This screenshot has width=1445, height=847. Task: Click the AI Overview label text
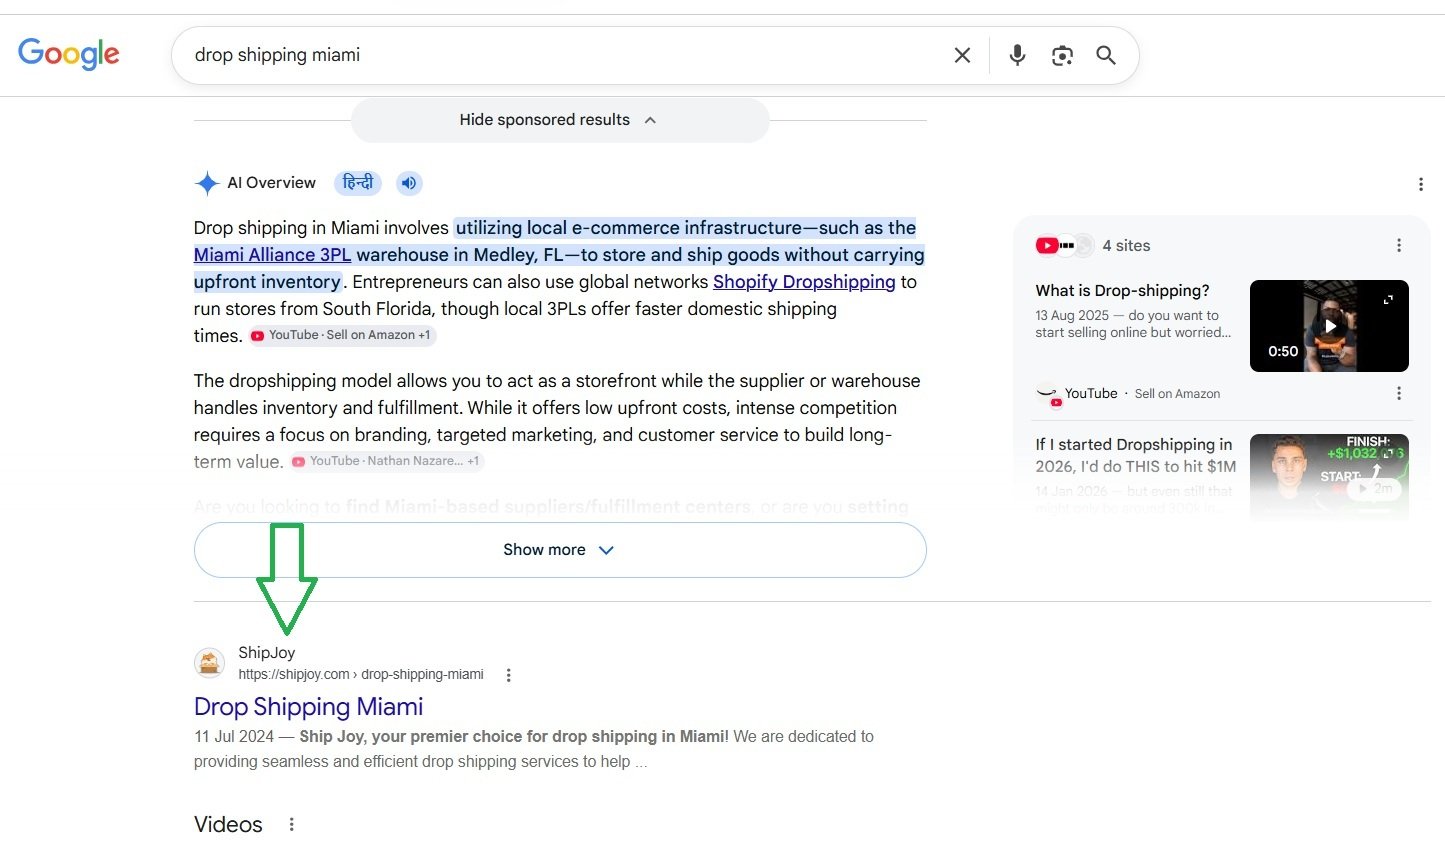[271, 183]
